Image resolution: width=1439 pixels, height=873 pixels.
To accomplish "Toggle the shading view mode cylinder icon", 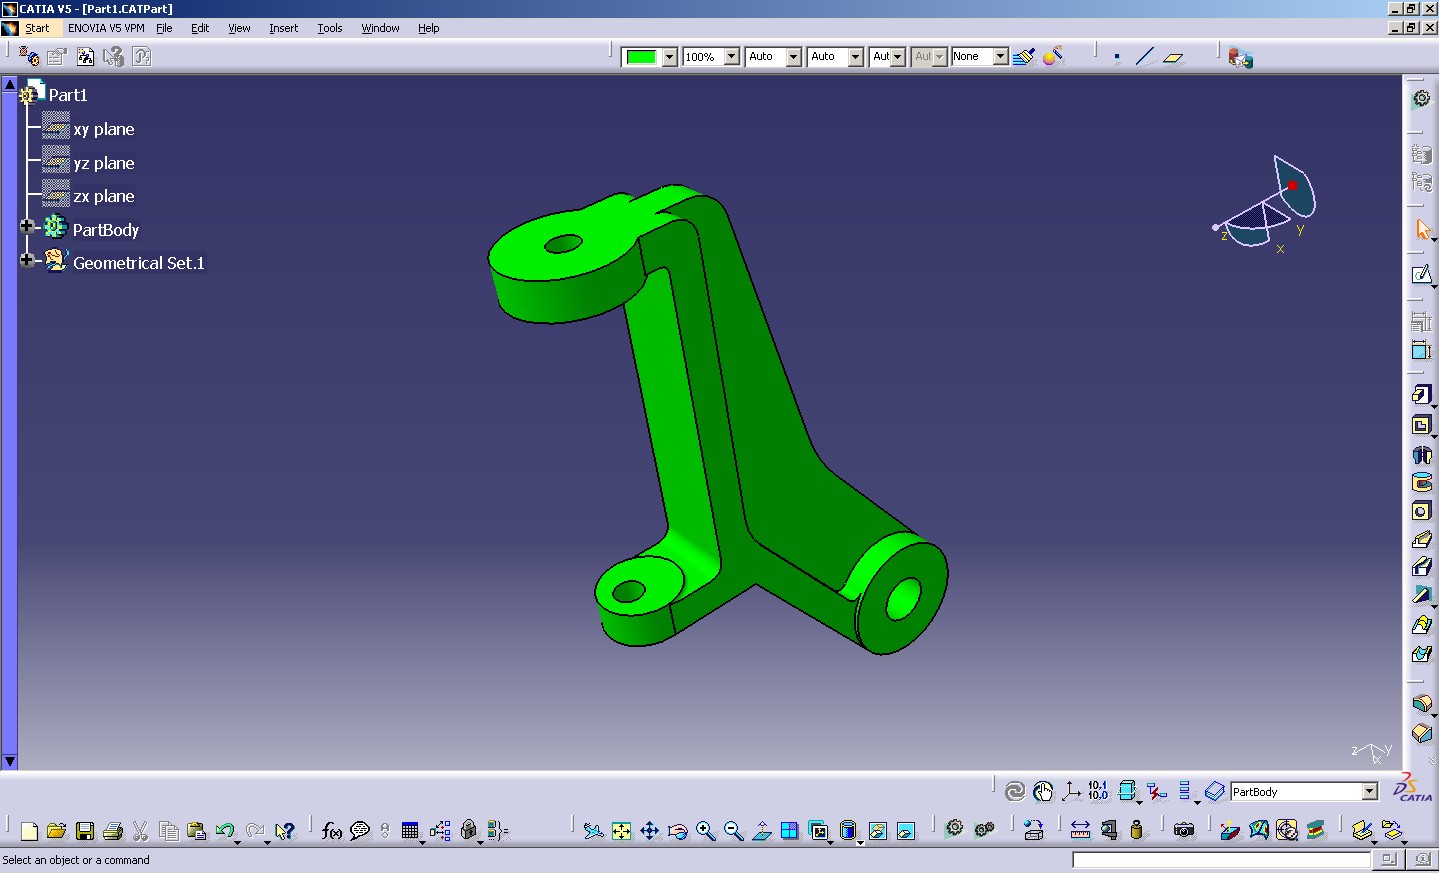I will point(848,831).
